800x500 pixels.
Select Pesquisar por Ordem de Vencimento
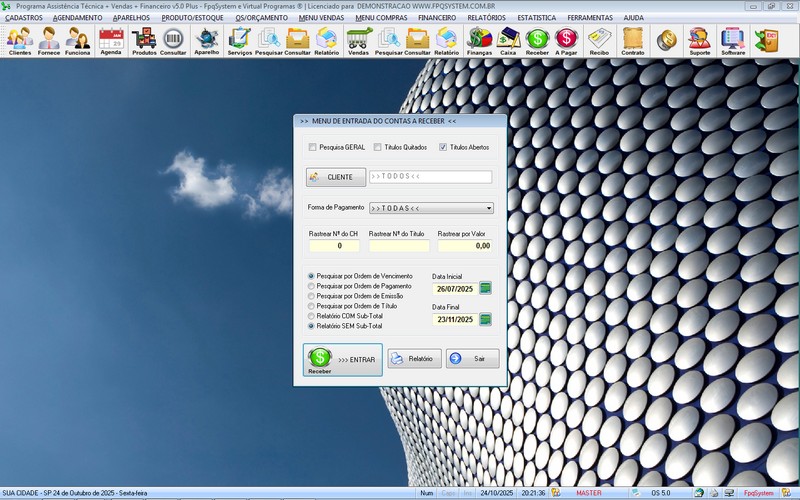[311, 276]
